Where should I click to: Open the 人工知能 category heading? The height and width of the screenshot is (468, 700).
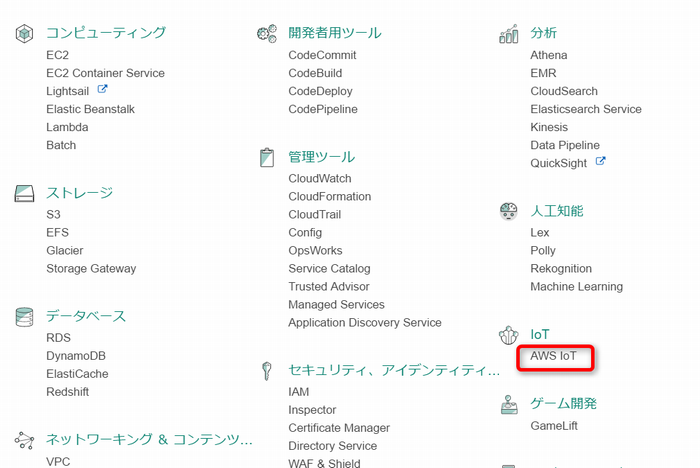pyautogui.click(x=557, y=211)
